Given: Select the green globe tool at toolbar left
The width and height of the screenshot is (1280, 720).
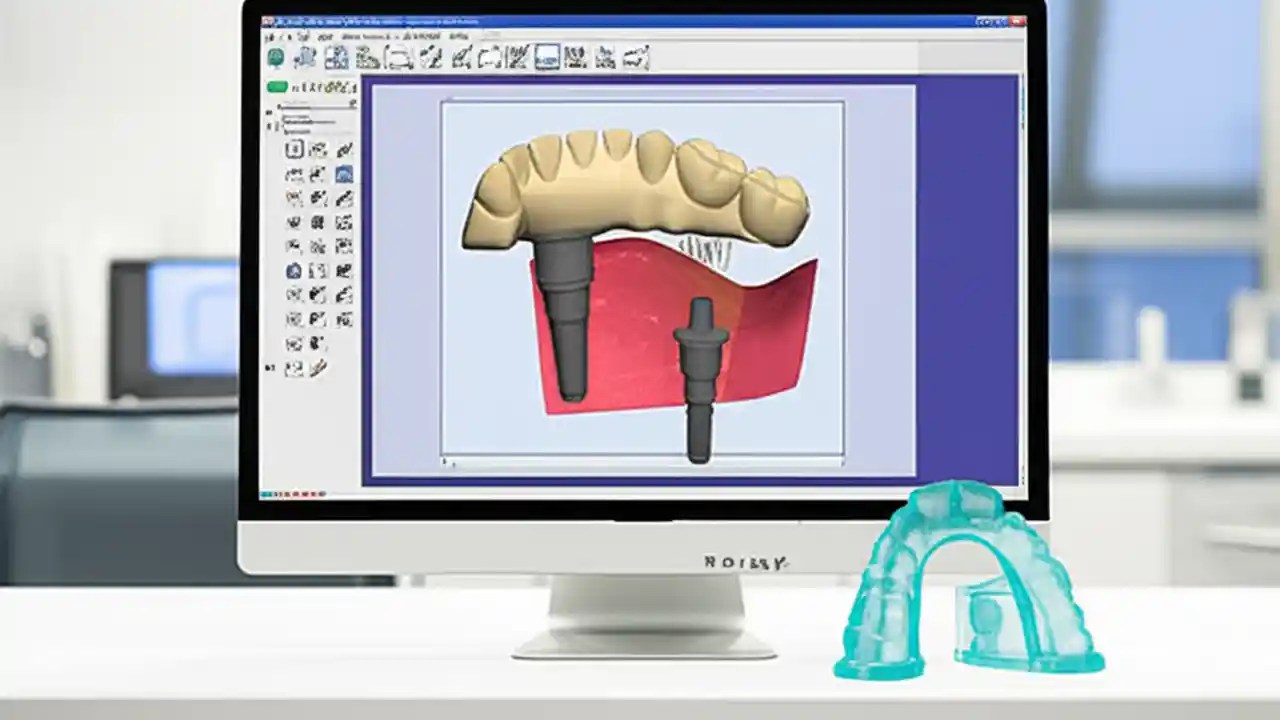Looking at the screenshot, I should point(276,57).
